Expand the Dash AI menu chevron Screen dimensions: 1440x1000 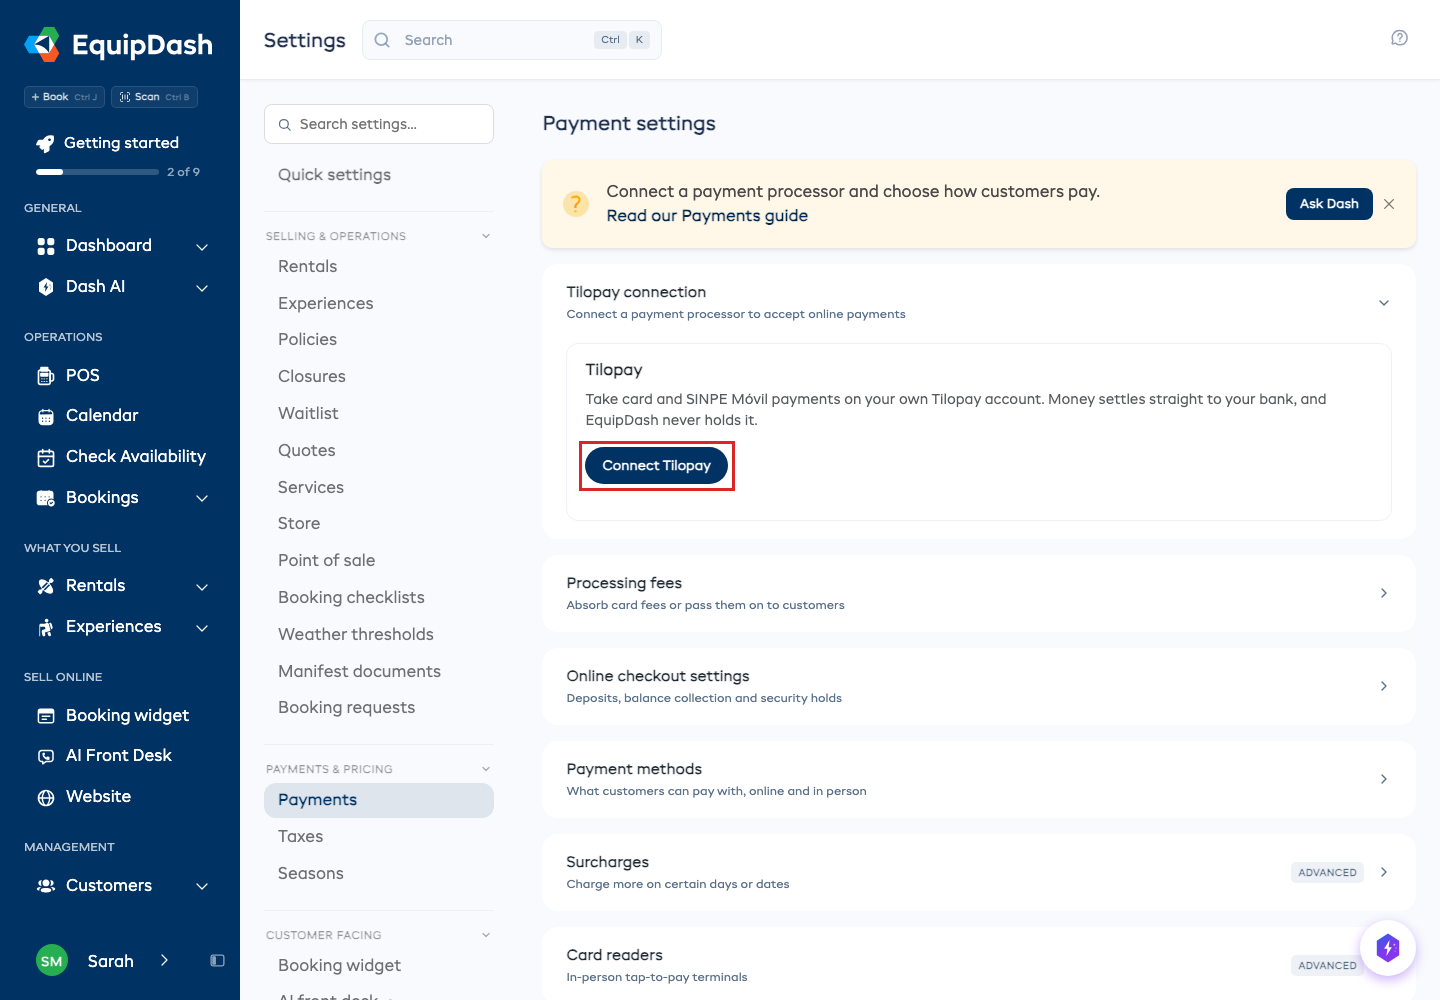(x=202, y=288)
